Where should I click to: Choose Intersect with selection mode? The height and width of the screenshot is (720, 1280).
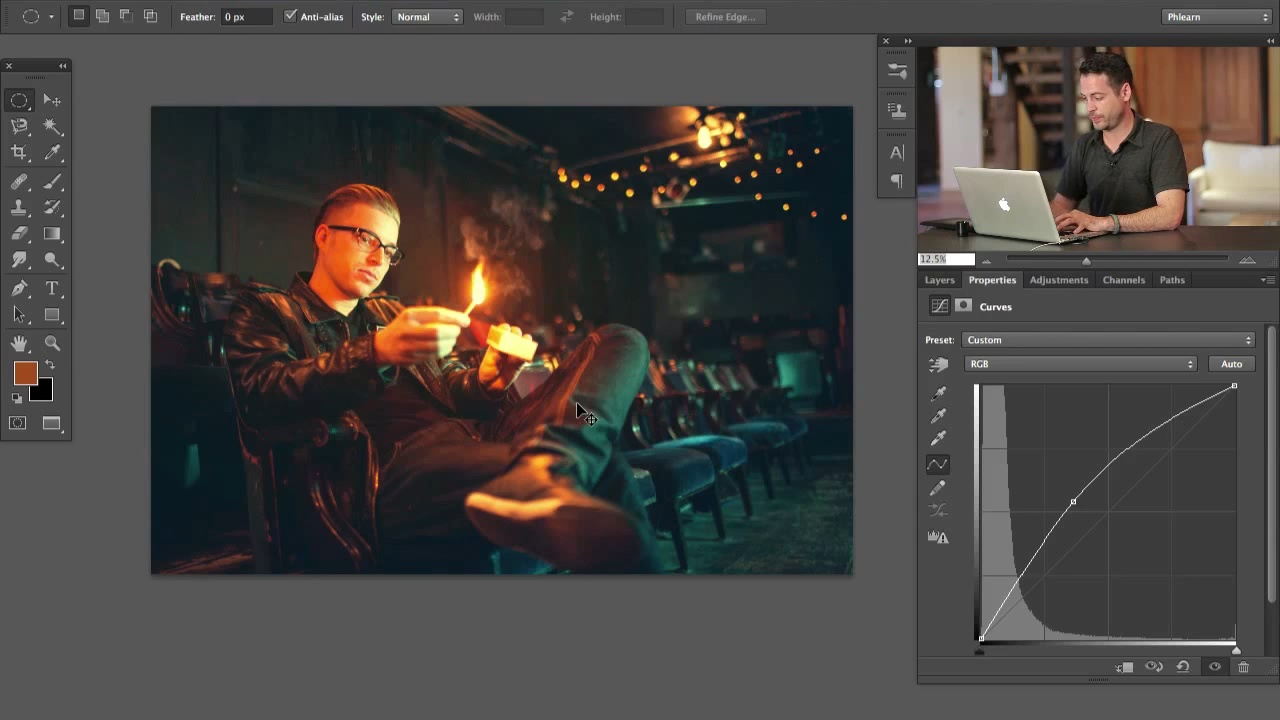click(x=150, y=16)
